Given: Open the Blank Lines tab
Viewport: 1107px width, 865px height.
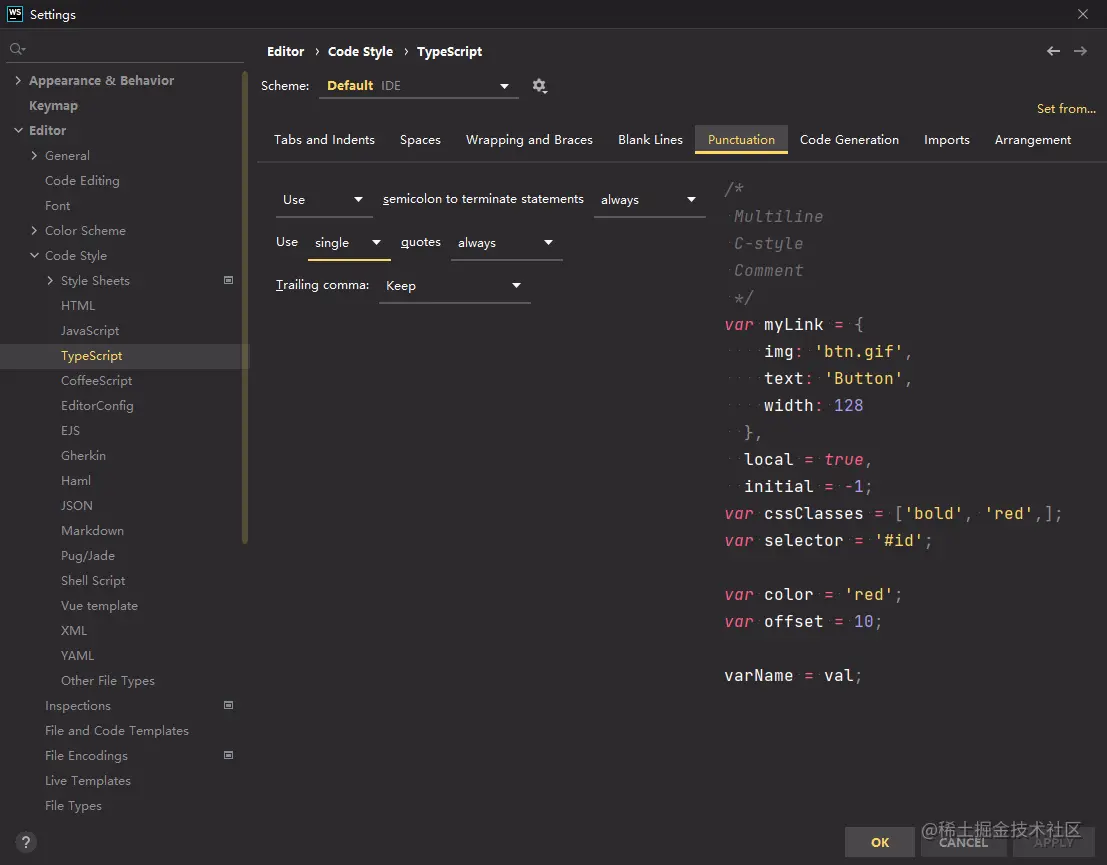Looking at the screenshot, I should pos(650,140).
